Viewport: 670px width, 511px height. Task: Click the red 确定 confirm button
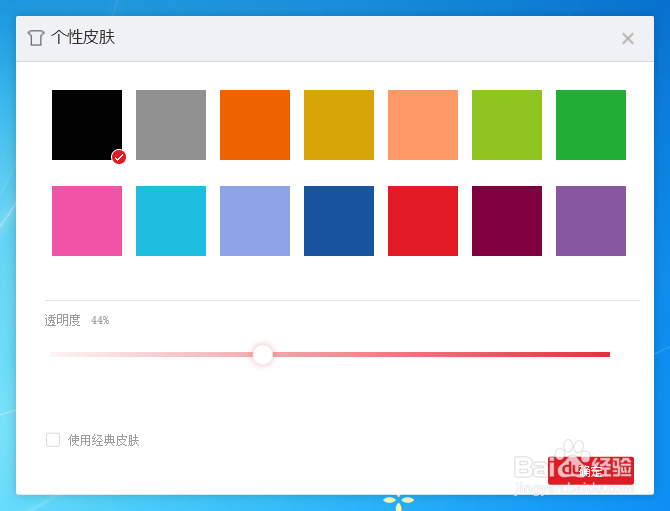point(591,471)
